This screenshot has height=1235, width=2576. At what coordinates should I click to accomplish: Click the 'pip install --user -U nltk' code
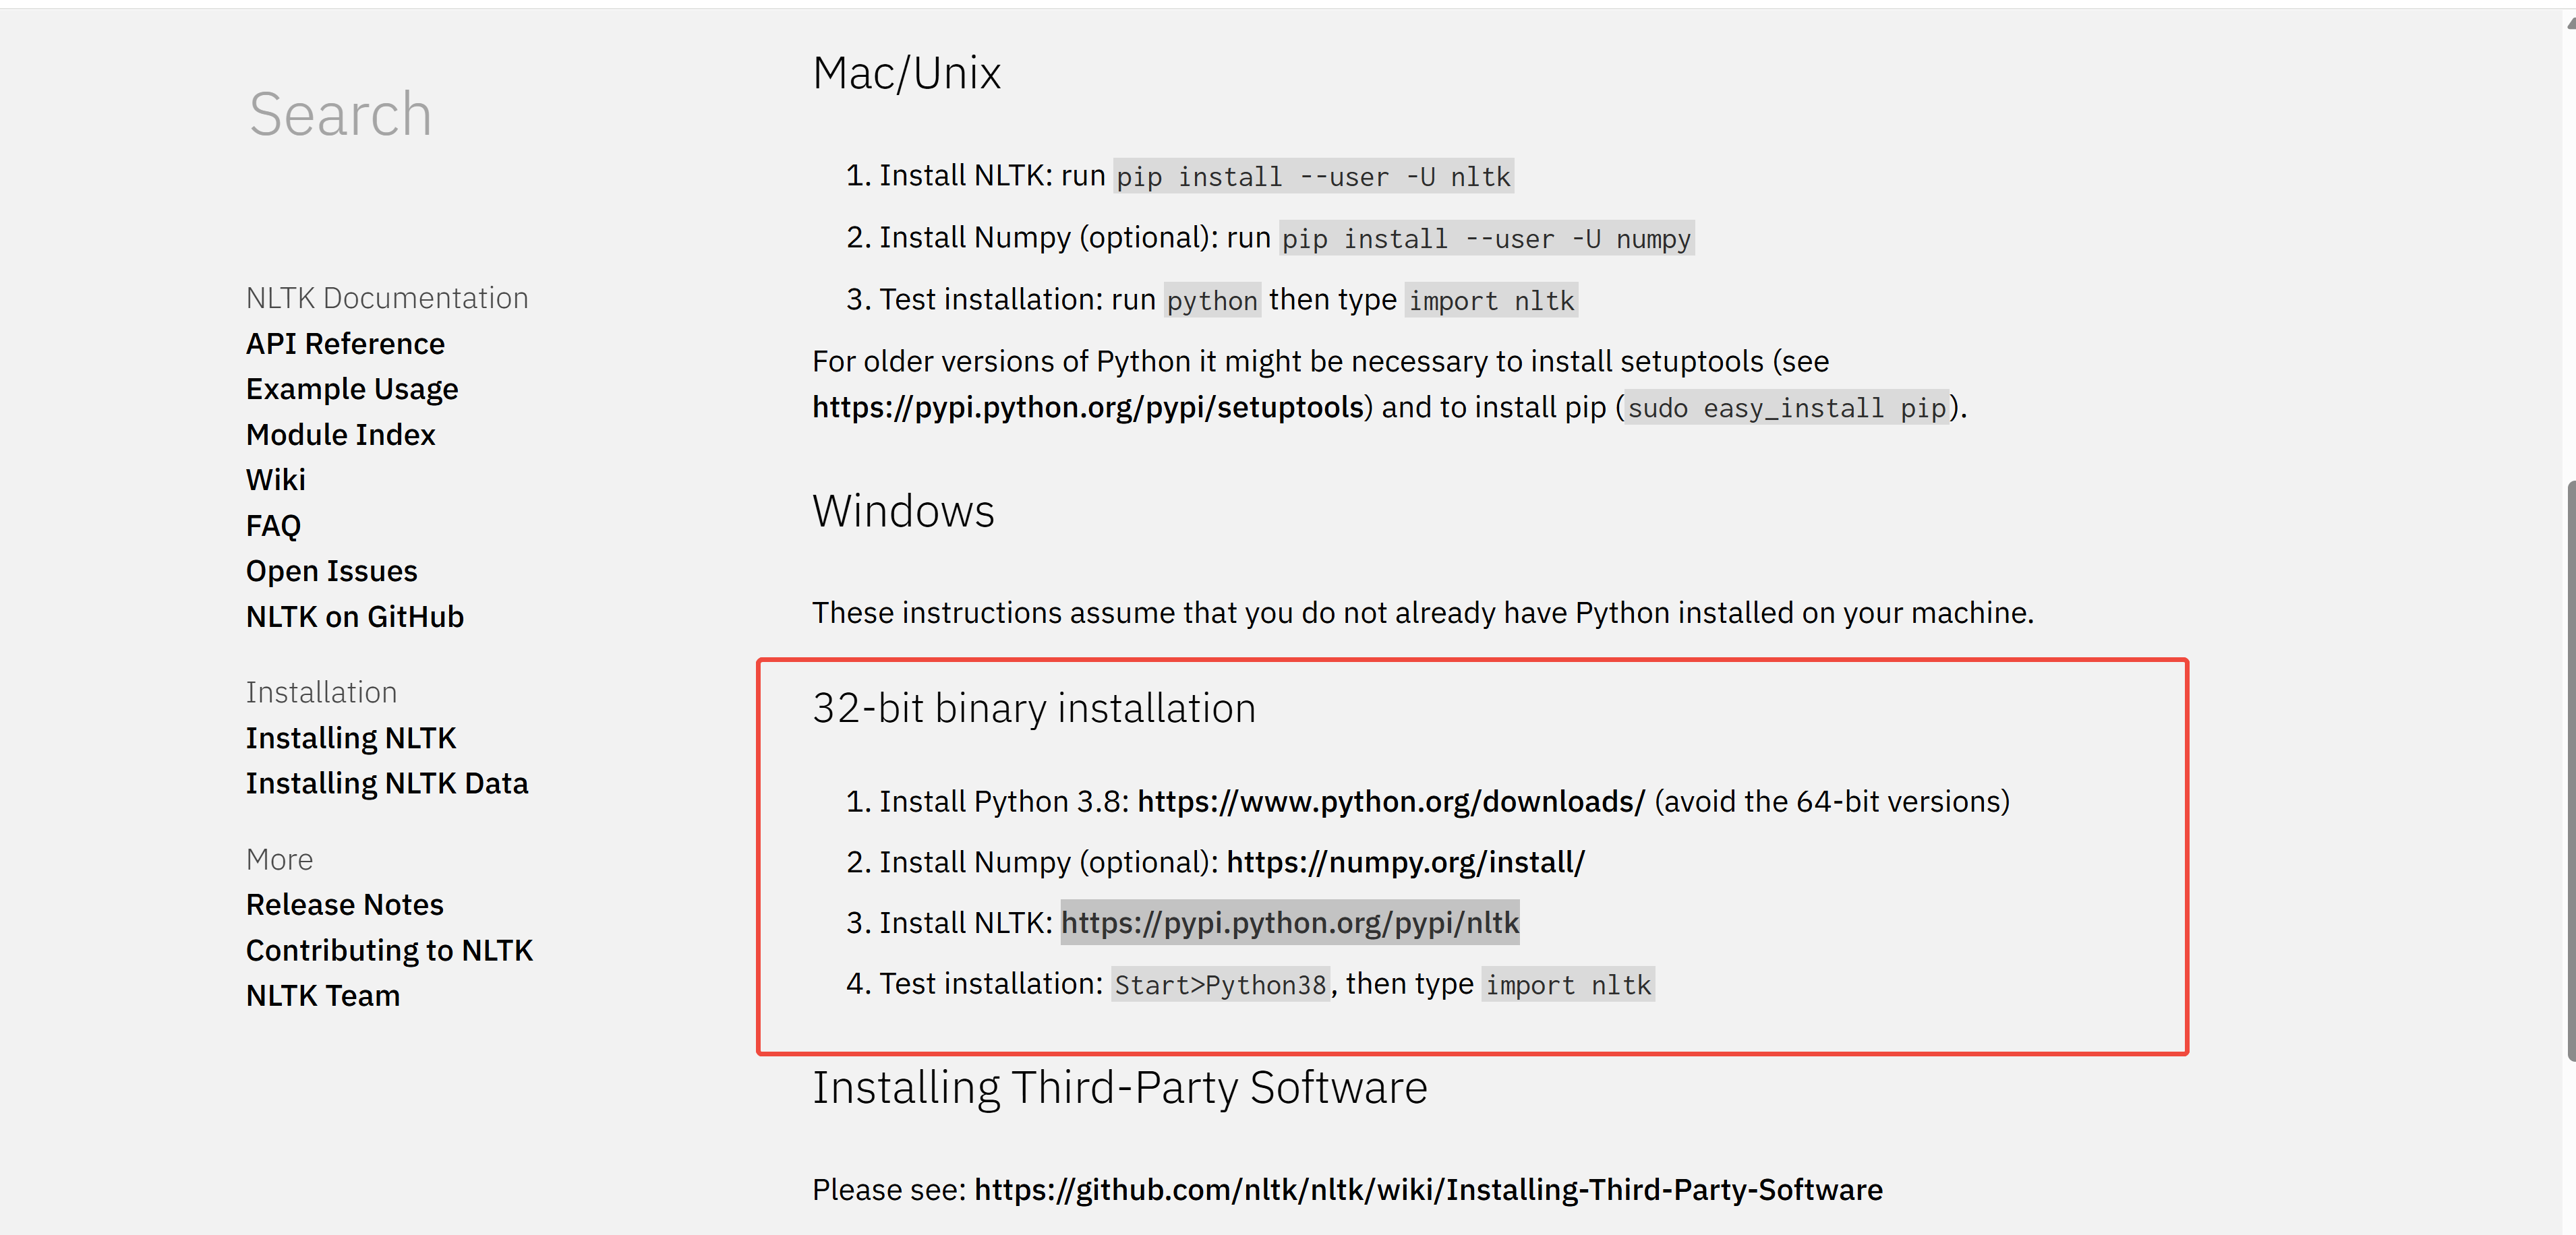pyautogui.click(x=1313, y=177)
